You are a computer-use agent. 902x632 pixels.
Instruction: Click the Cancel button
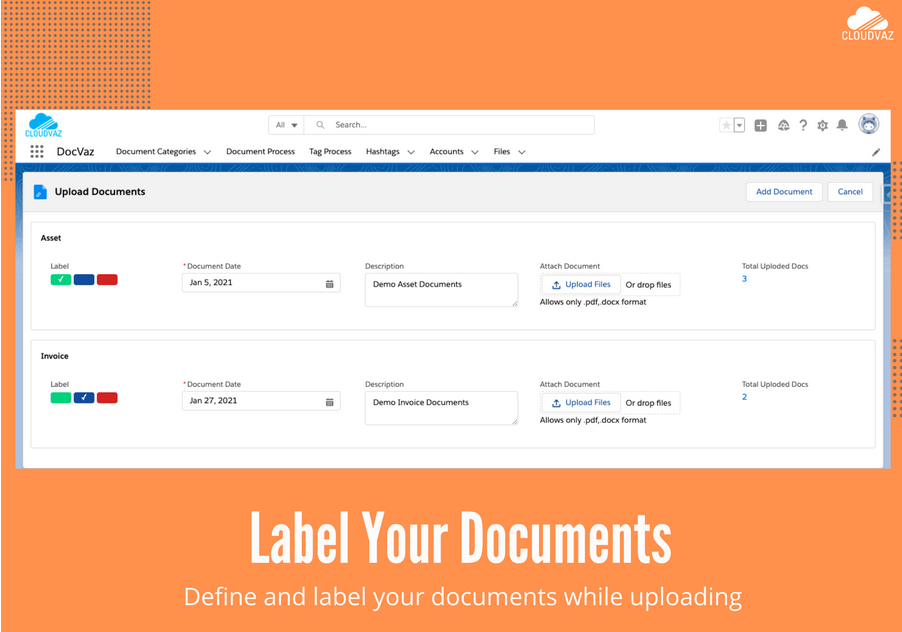(x=850, y=191)
